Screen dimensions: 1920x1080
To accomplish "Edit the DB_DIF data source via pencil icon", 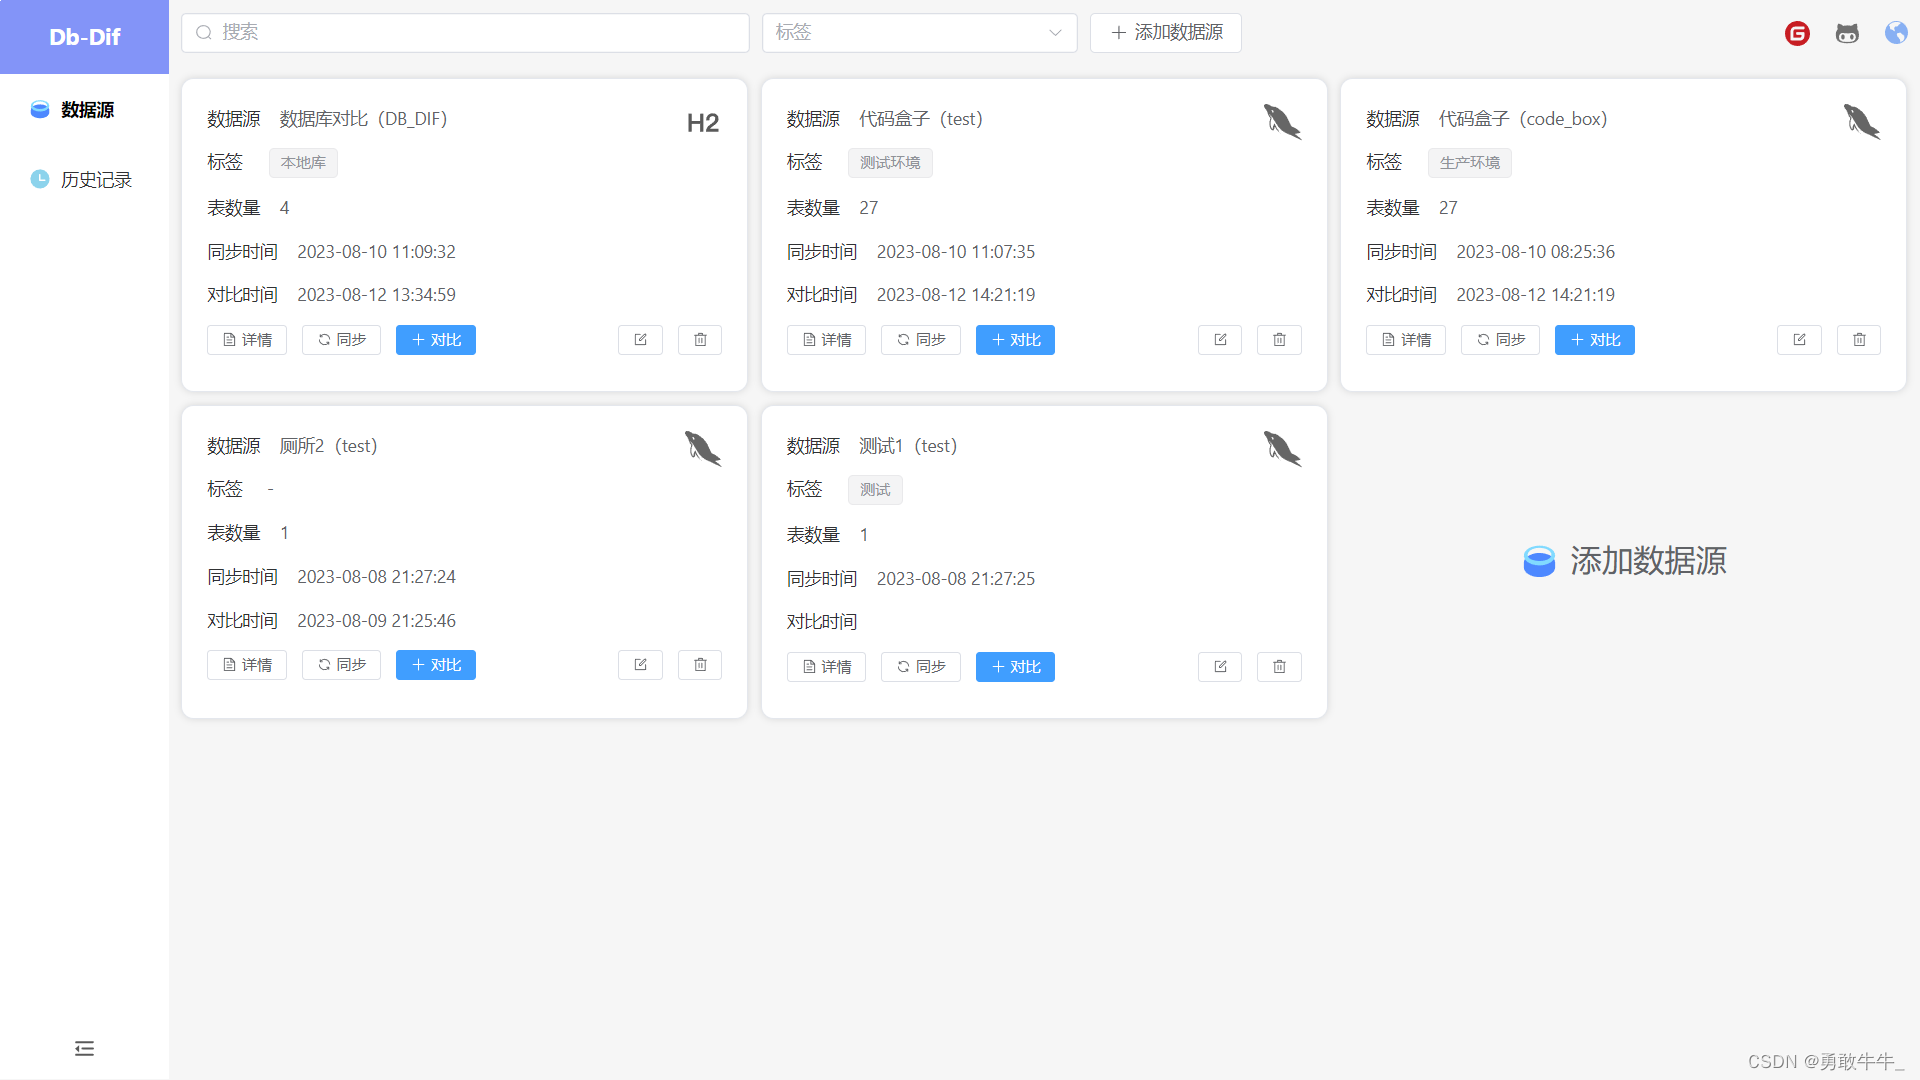I will click(640, 340).
